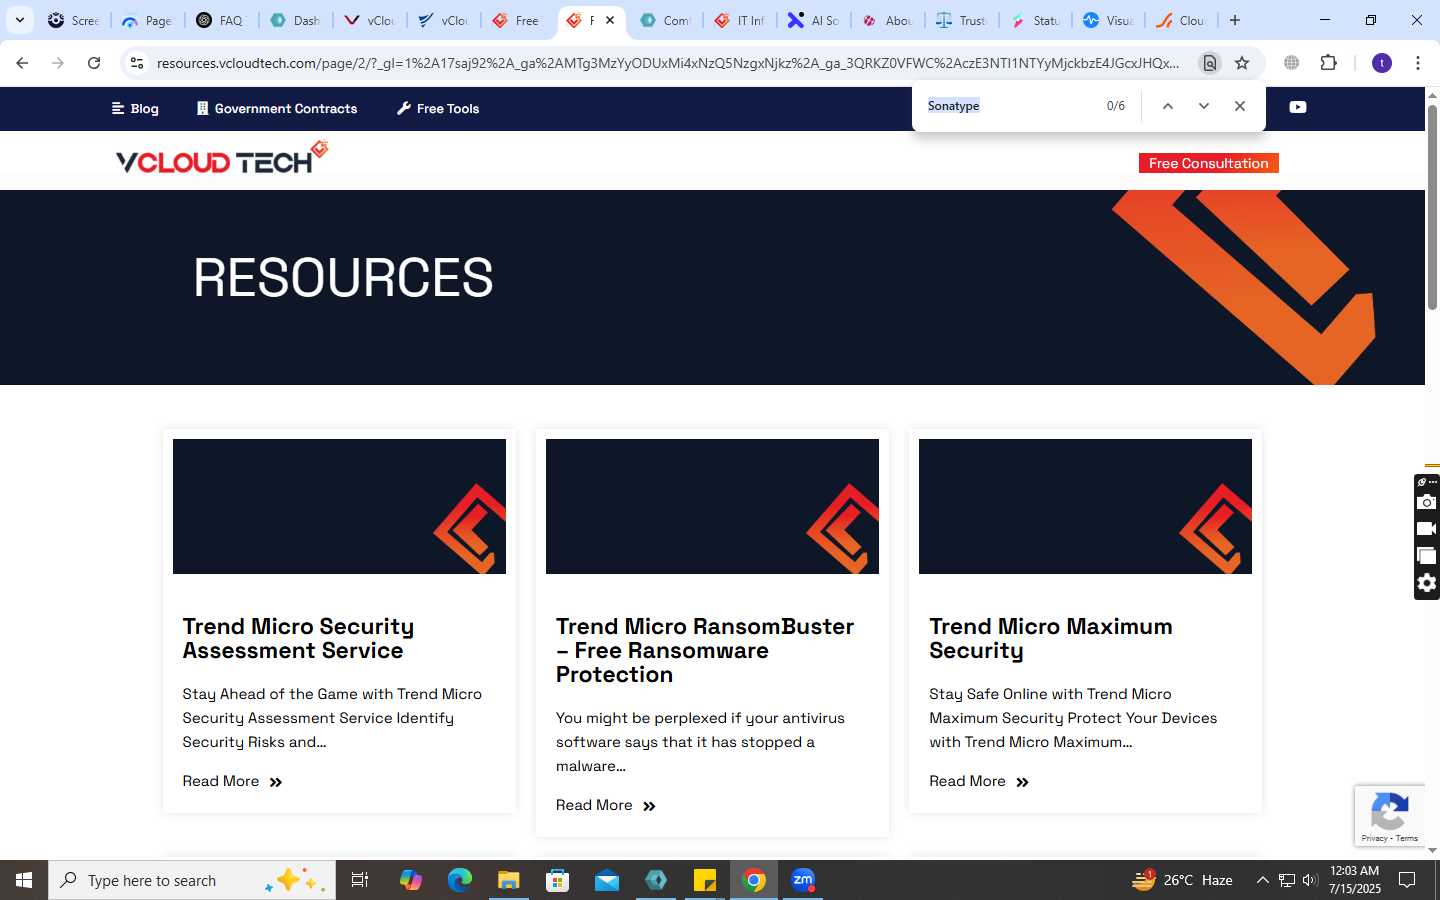Screen dimensions: 1440x900
Task: Open Trend Micro Maximum Security thumbnail
Action: tap(1085, 506)
